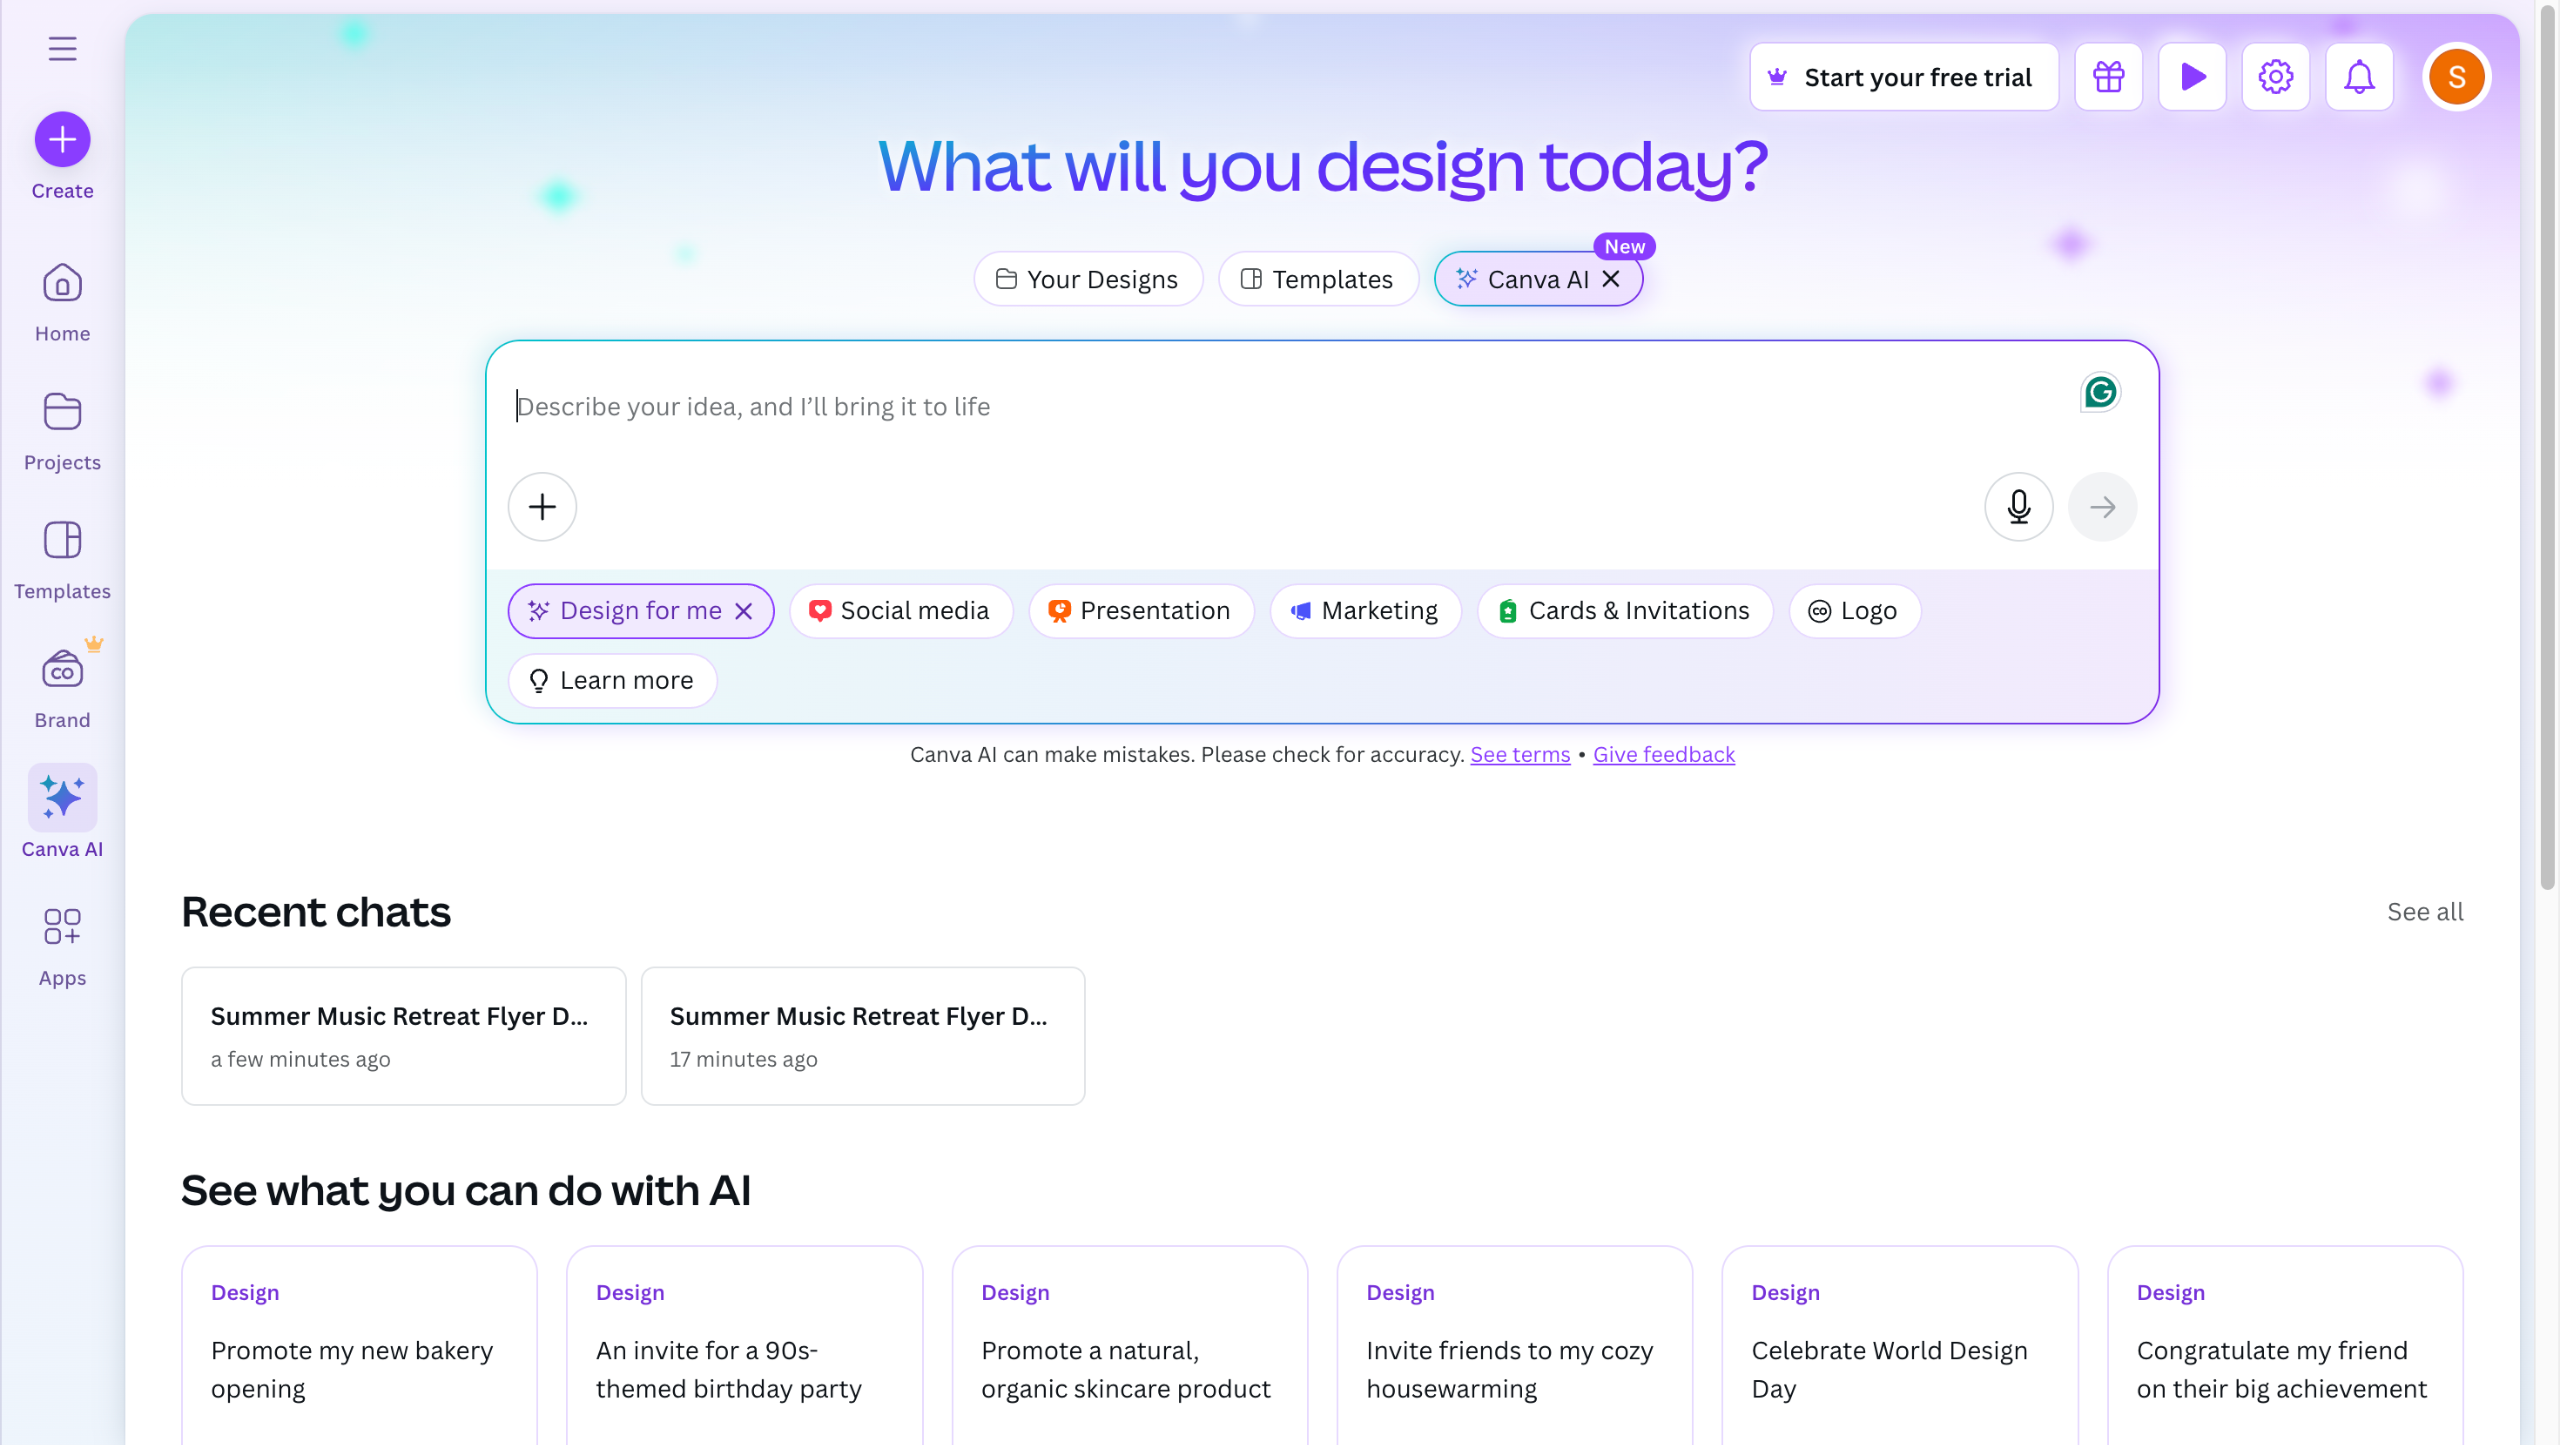This screenshot has width=2560, height=1445.
Task: Remove the Design for me chip
Action: [x=744, y=611]
